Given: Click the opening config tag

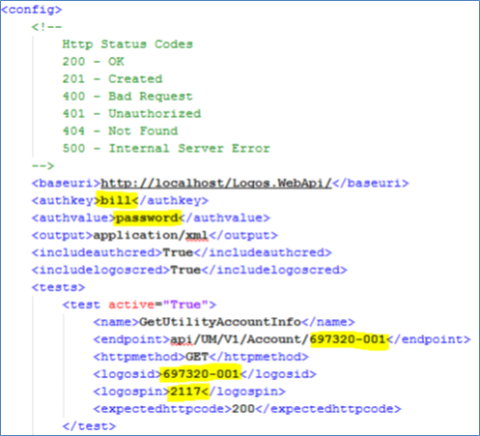Looking at the screenshot, I should point(31,10).
